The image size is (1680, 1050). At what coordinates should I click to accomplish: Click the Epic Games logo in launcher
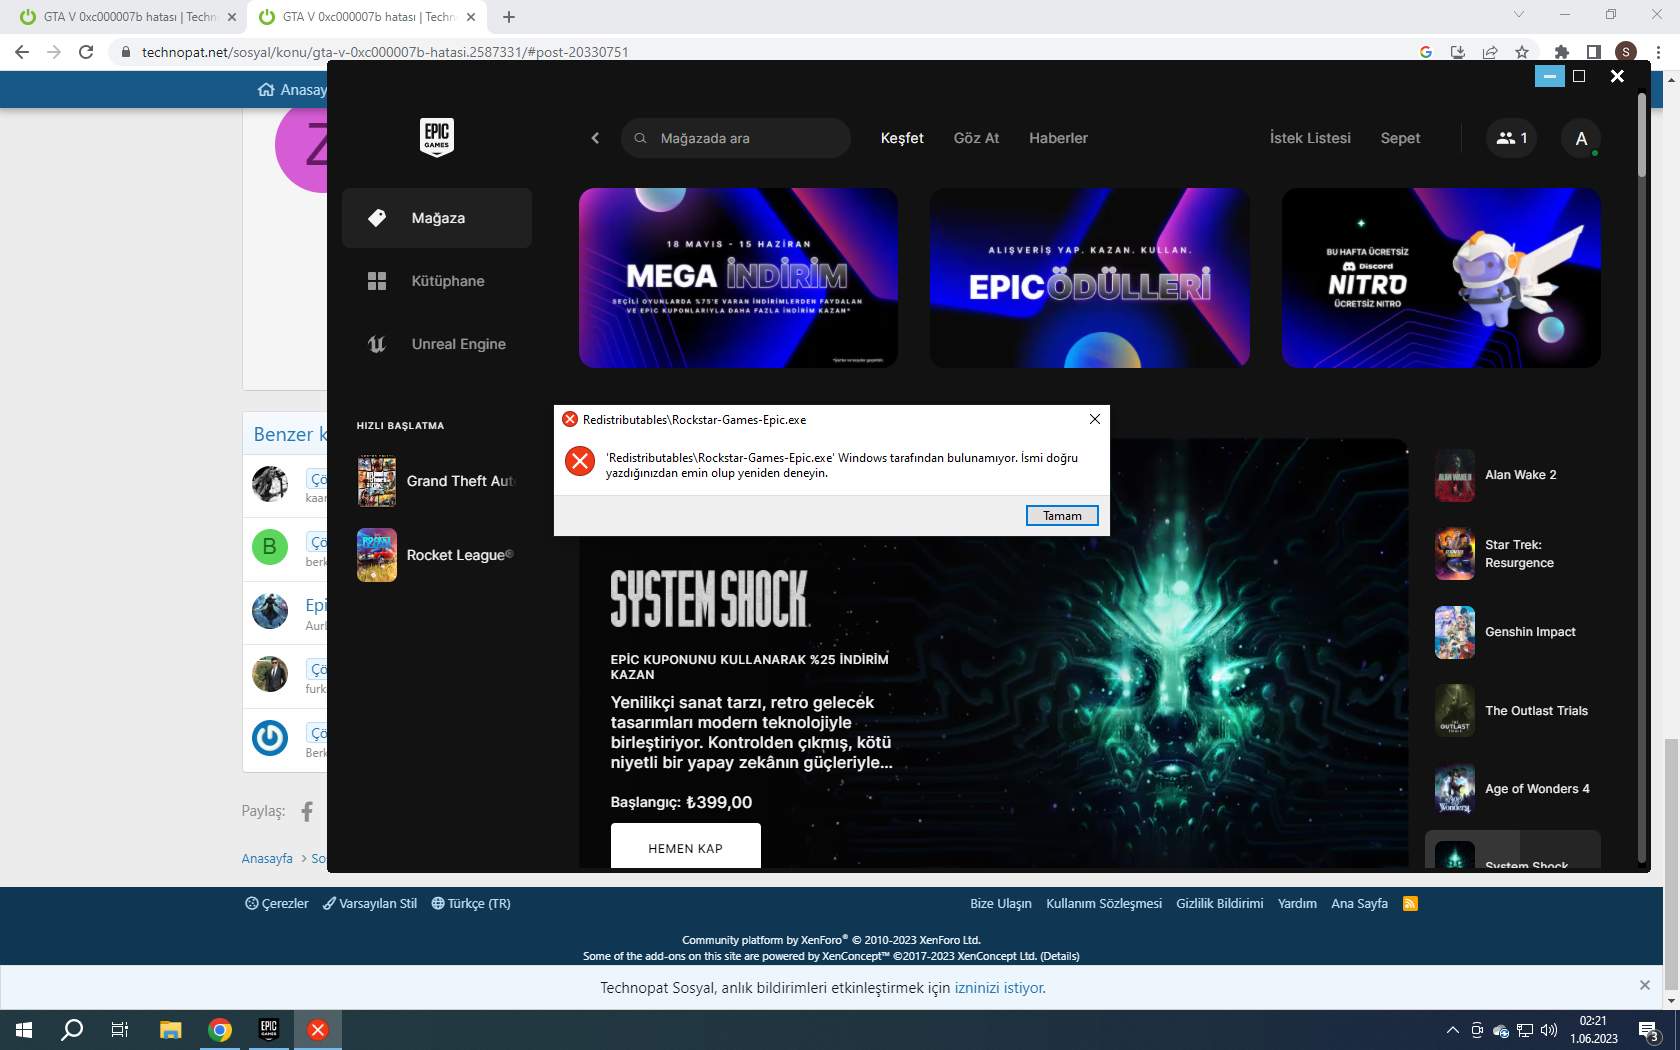[x=437, y=137]
